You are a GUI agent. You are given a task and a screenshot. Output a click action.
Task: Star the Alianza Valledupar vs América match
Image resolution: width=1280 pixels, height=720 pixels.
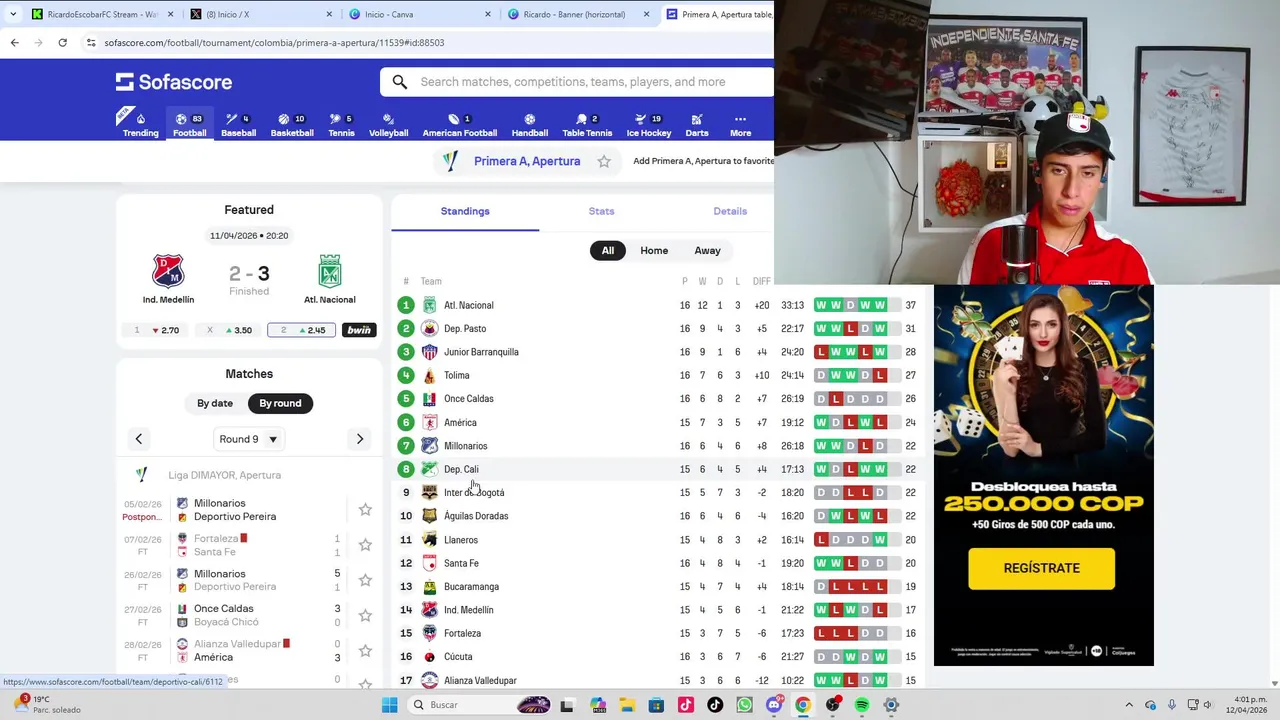365,651
